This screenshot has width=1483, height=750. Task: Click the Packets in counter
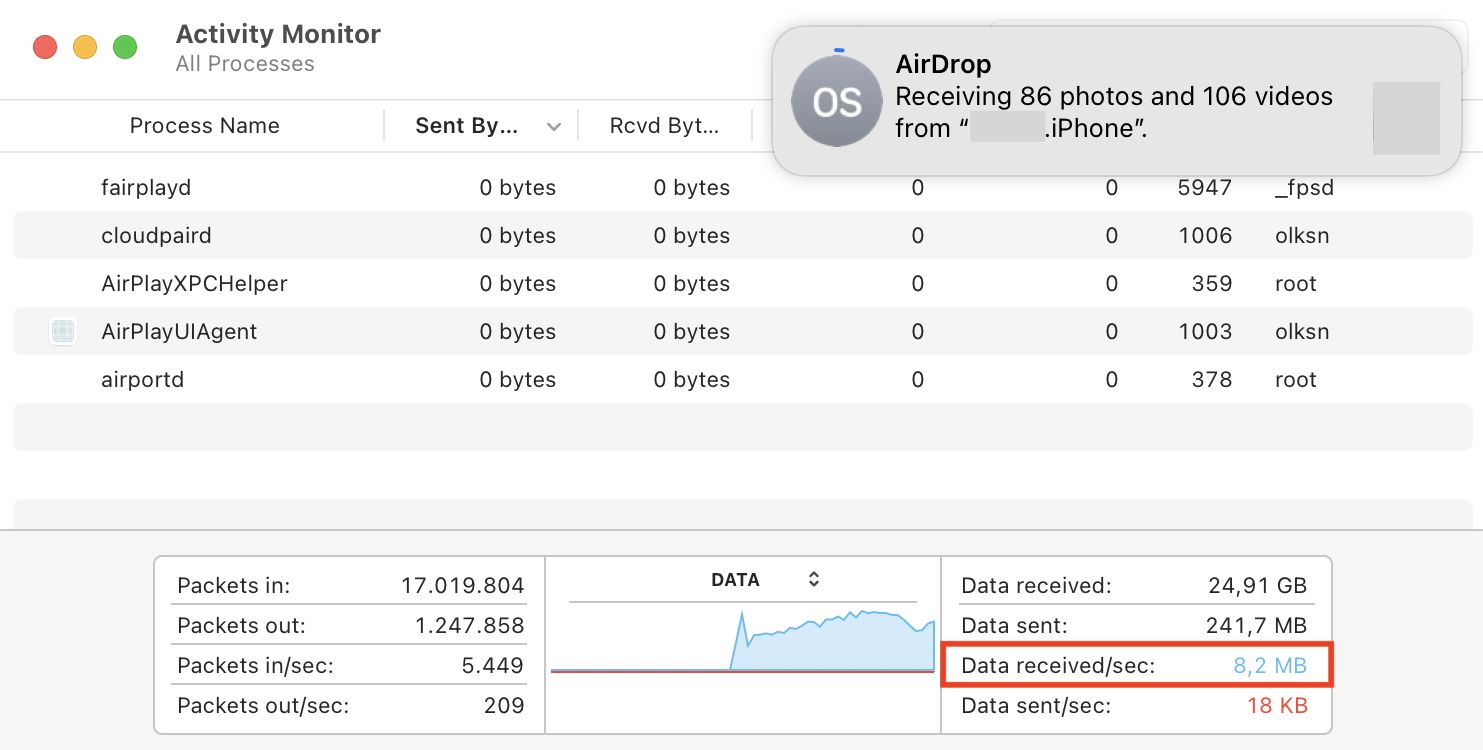coord(350,585)
